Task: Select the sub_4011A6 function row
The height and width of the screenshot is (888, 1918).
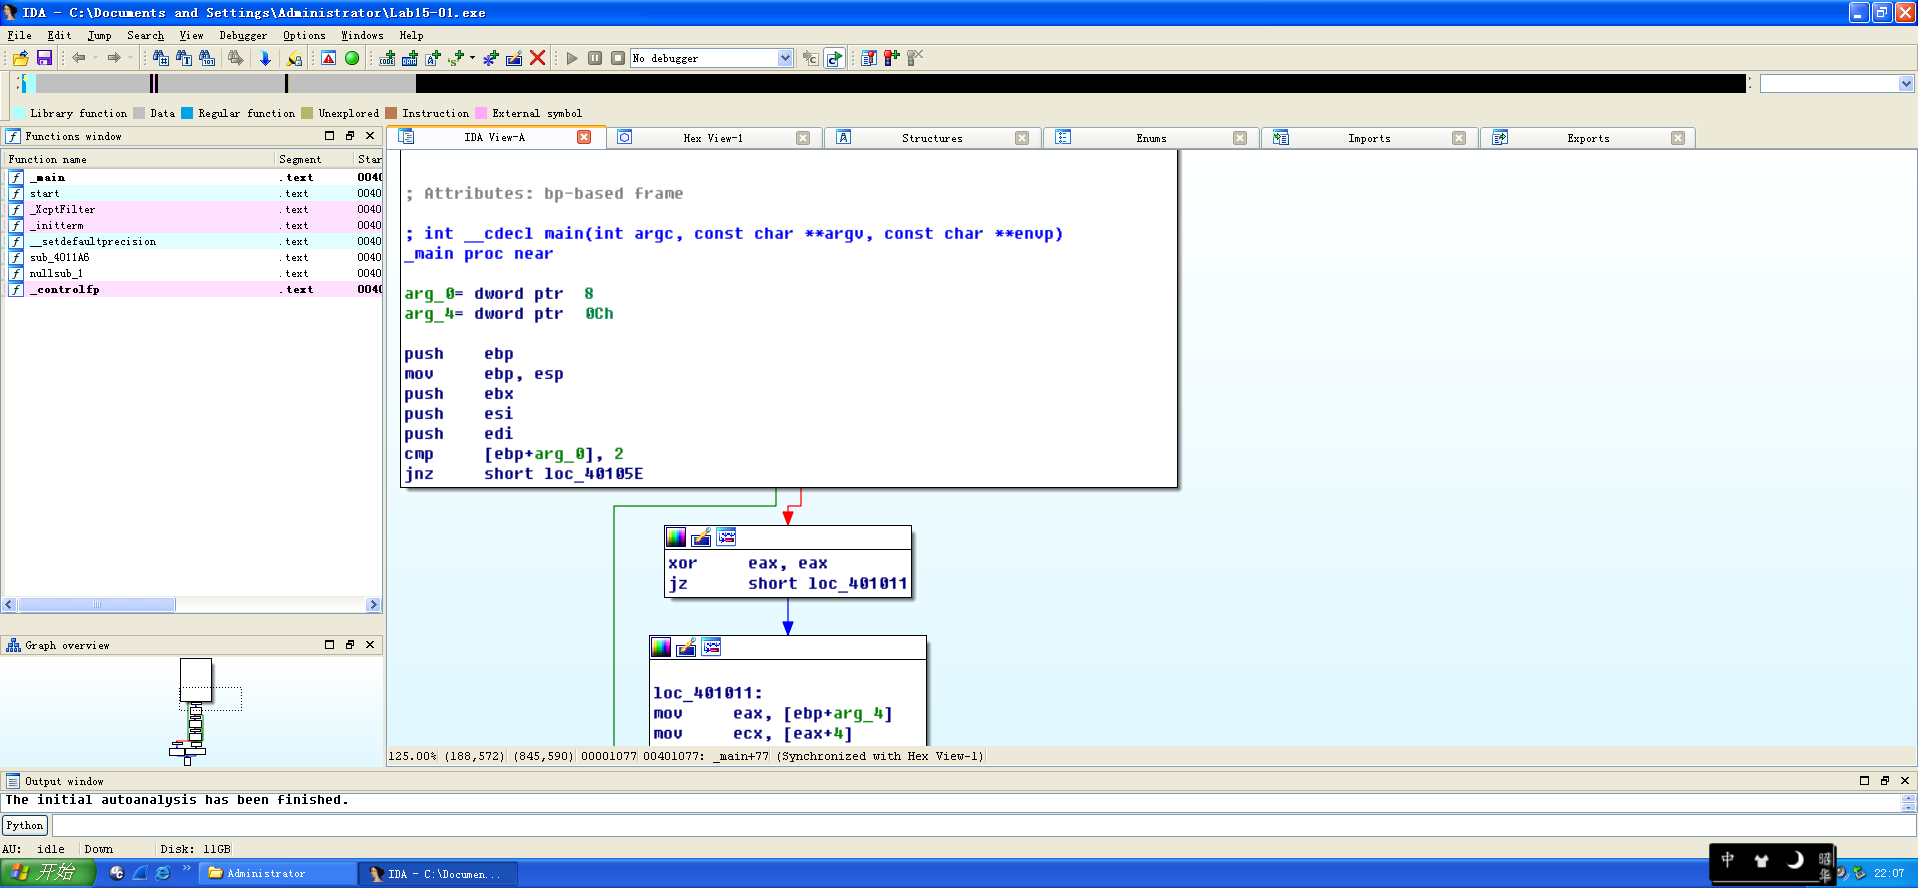Action: click(x=193, y=257)
